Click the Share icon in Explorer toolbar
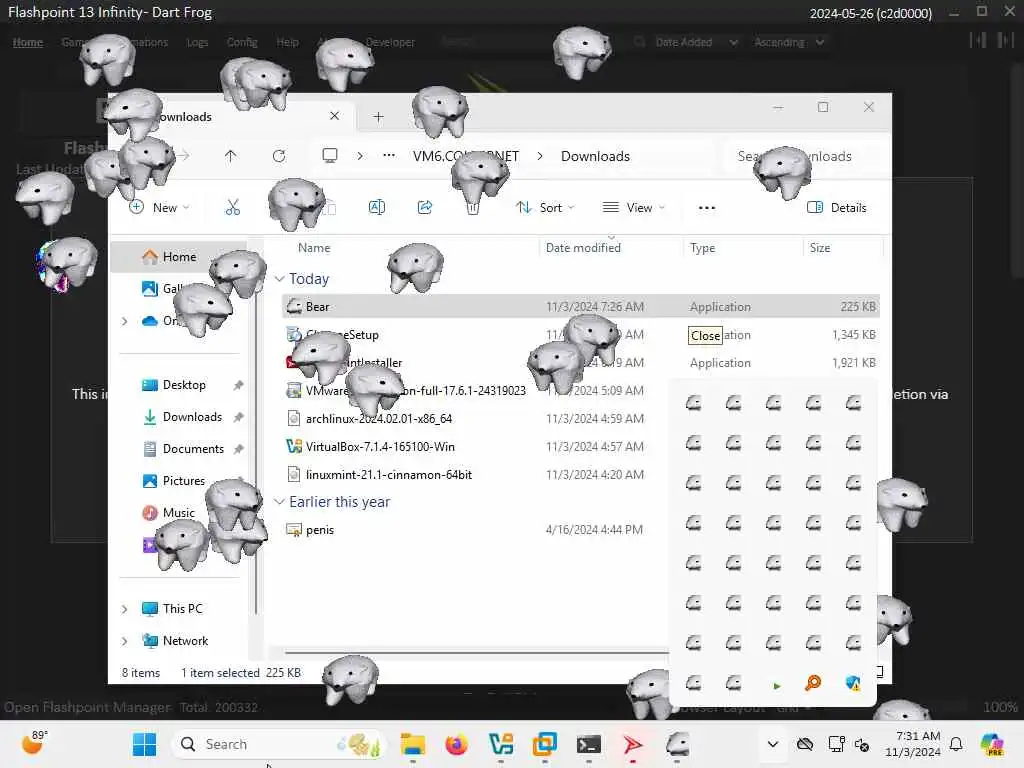 [x=425, y=208]
